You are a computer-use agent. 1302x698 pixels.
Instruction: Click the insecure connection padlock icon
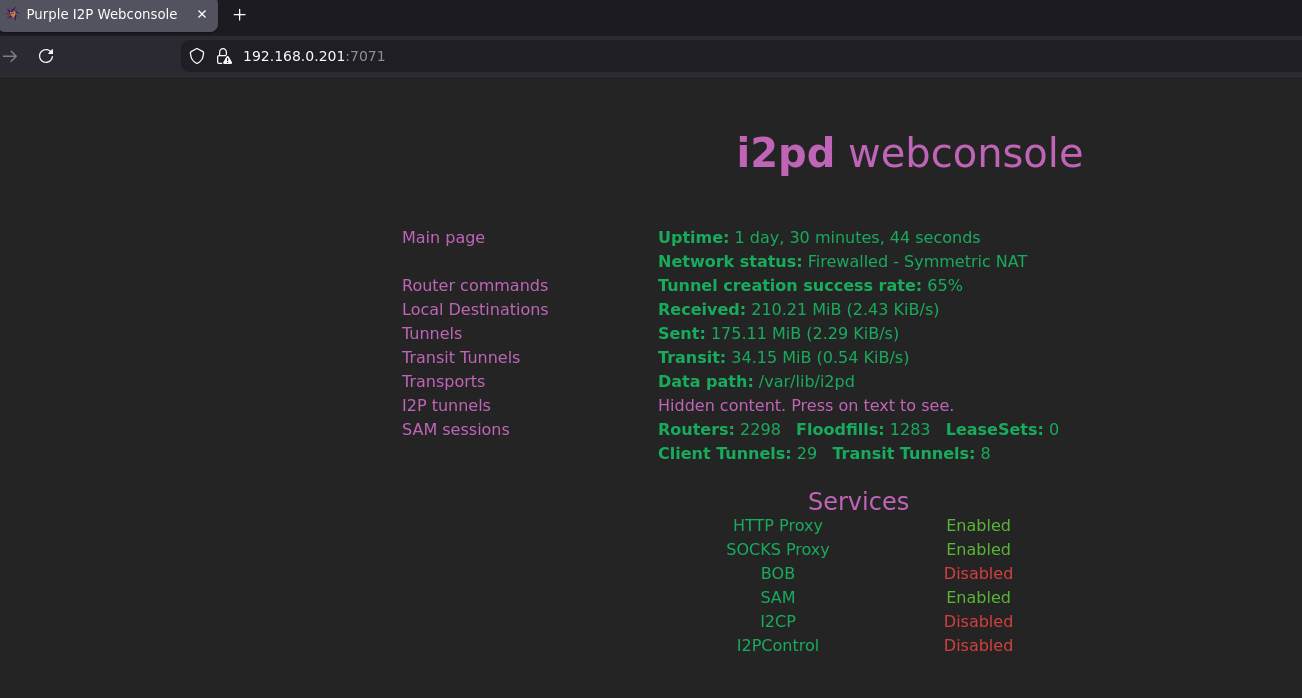(224, 56)
